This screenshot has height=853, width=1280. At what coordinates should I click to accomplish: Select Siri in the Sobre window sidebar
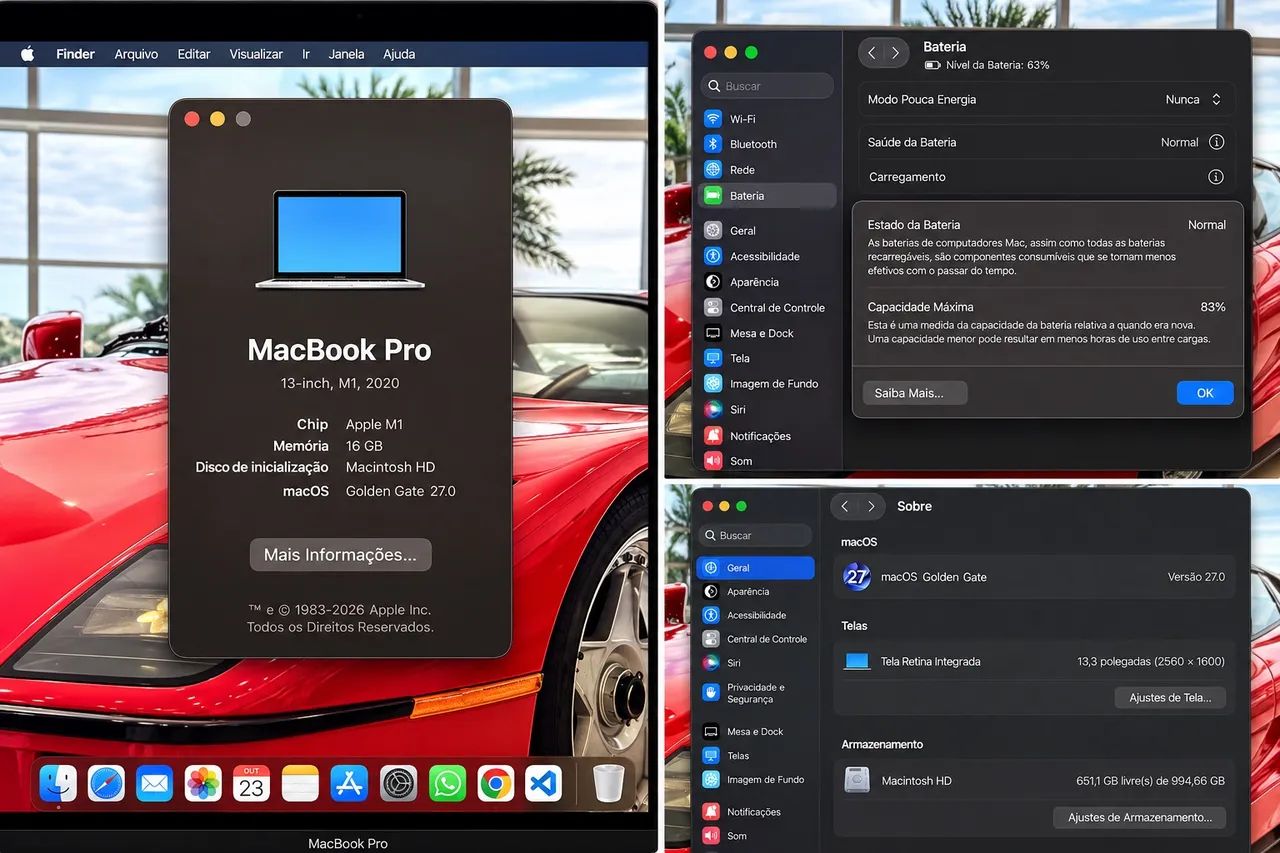click(756, 663)
